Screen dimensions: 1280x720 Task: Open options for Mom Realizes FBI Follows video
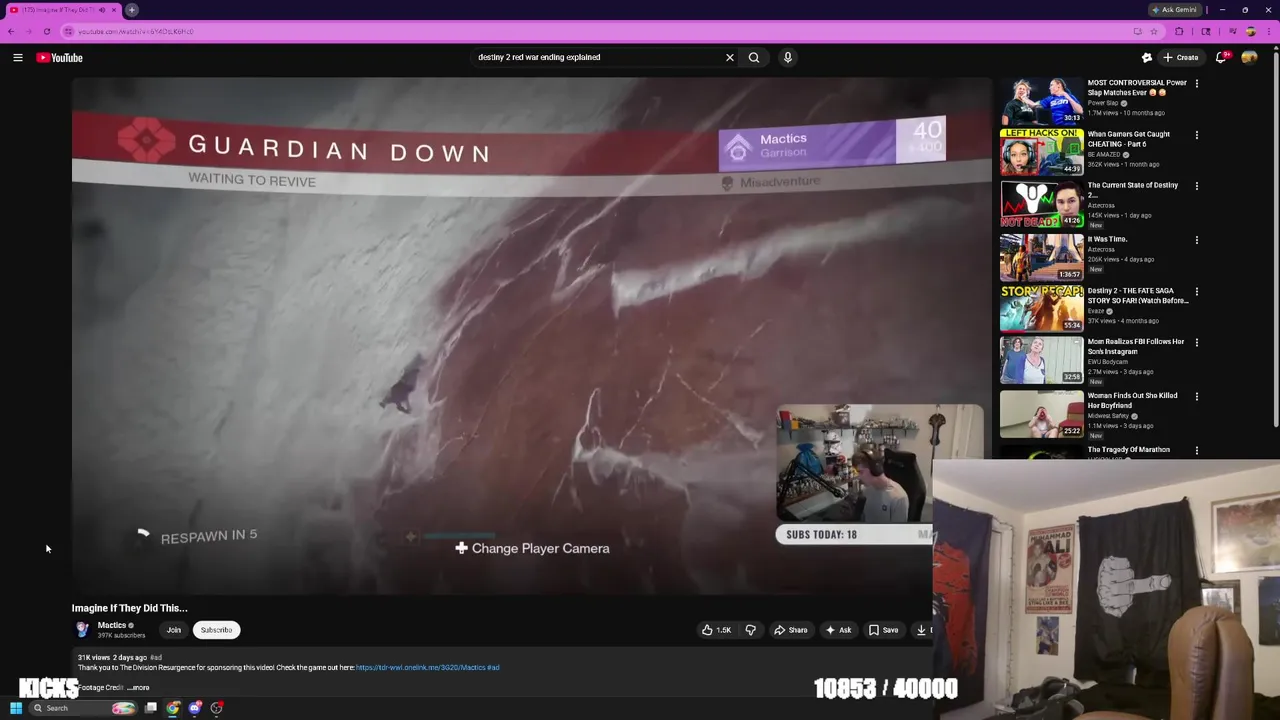[x=1196, y=343]
